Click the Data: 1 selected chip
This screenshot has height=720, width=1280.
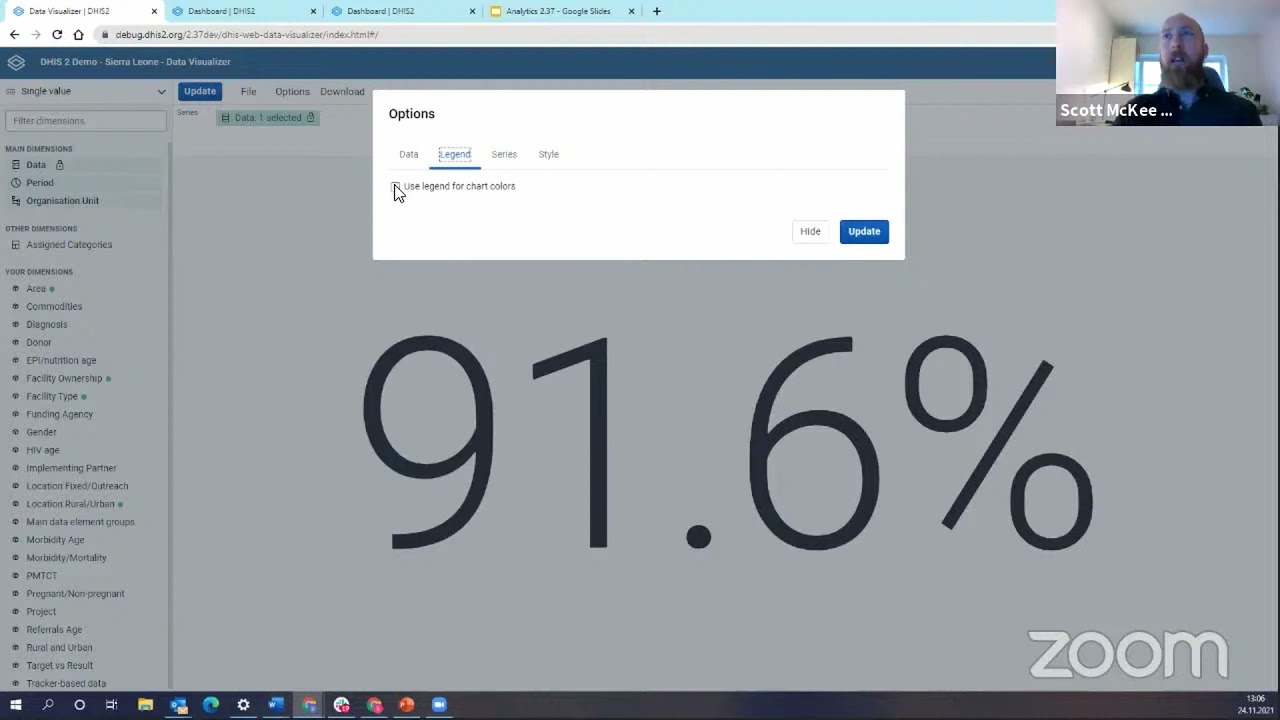tap(268, 118)
